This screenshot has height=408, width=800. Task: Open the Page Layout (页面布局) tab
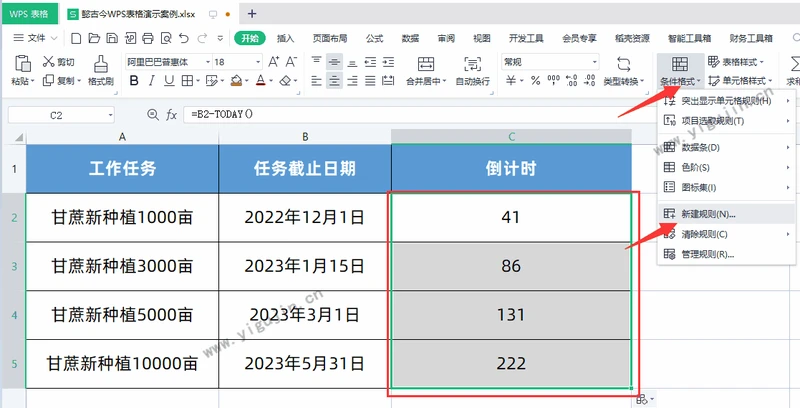[330, 38]
